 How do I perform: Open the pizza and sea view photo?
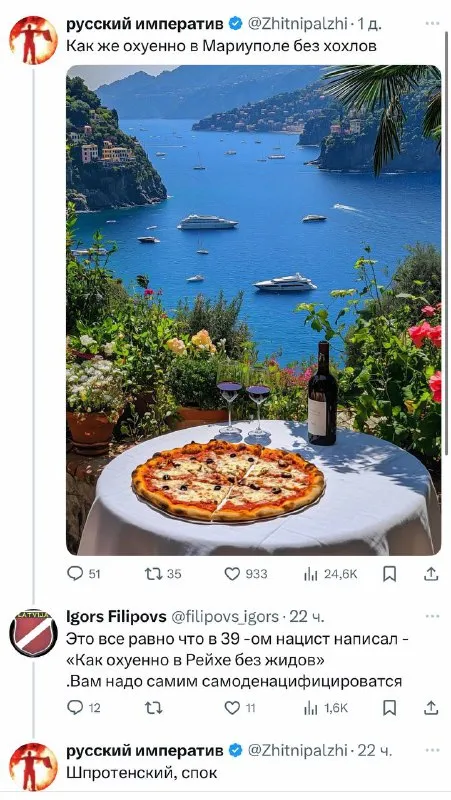(254, 310)
